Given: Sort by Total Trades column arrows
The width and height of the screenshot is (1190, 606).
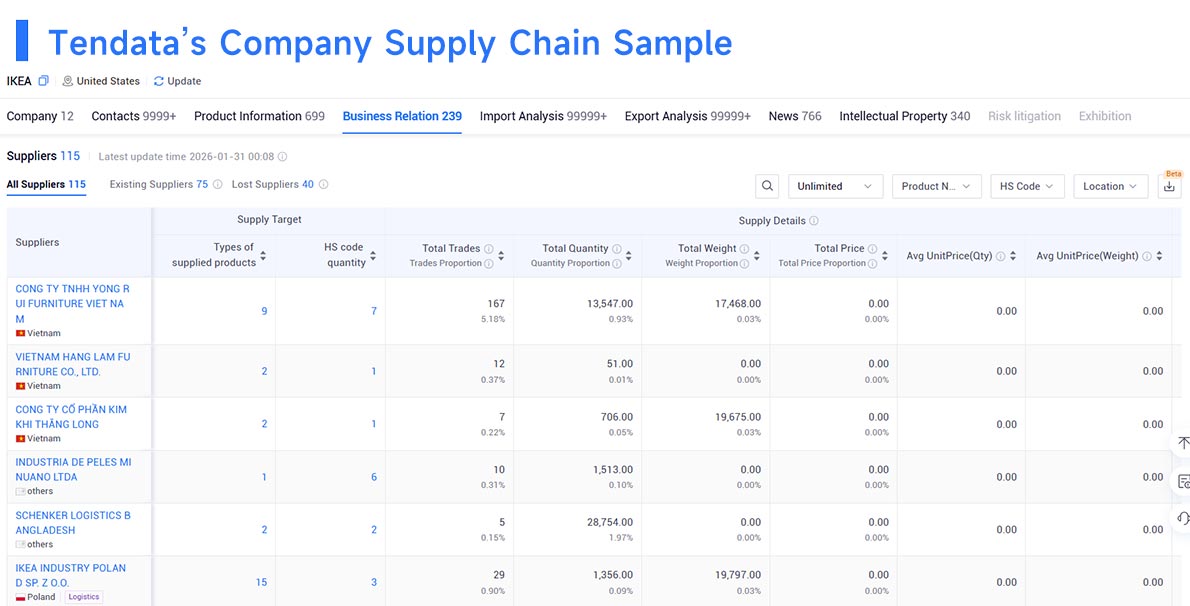Looking at the screenshot, I should coord(501,256).
